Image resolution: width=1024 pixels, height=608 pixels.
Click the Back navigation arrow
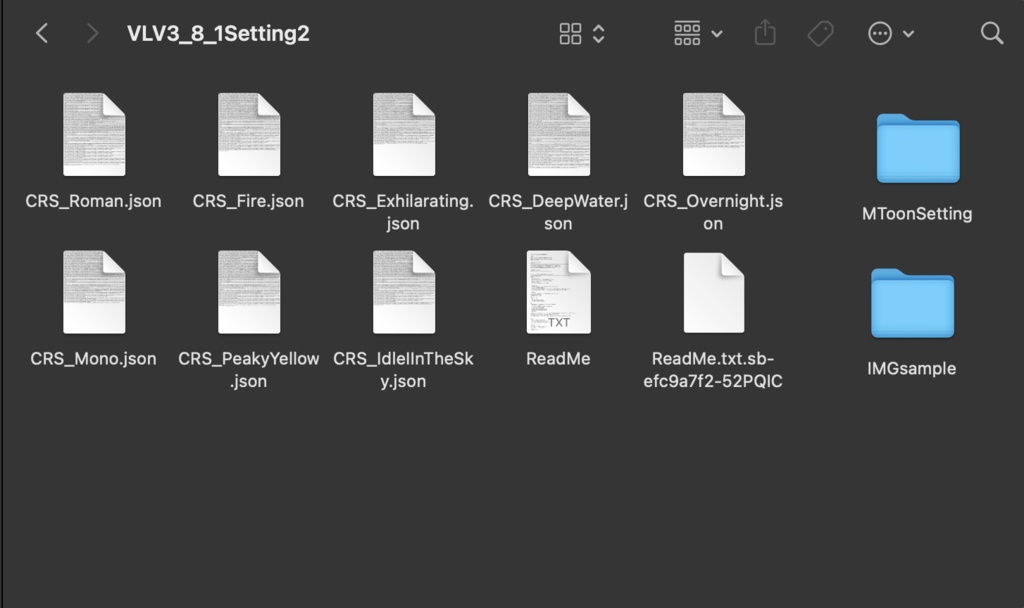[42, 32]
